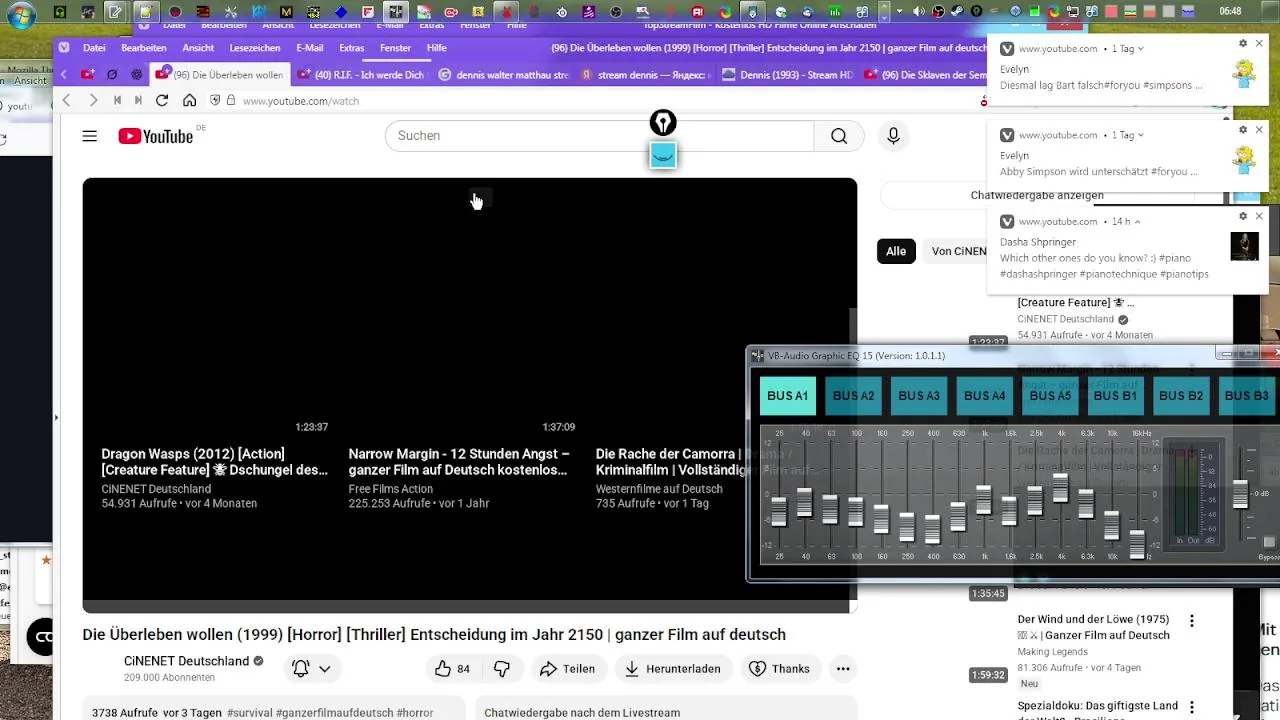Select BUS A2 in the Graphic EQ

click(x=853, y=396)
